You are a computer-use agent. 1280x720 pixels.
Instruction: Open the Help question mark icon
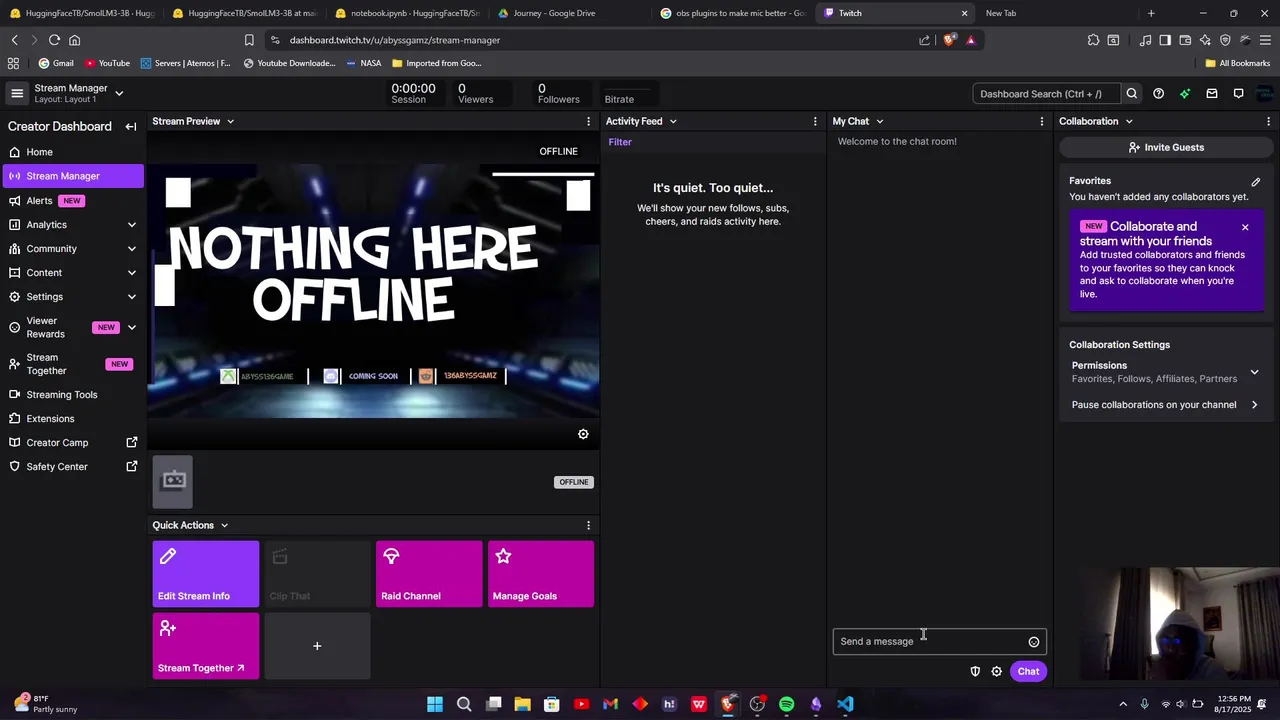pos(1158,94)
